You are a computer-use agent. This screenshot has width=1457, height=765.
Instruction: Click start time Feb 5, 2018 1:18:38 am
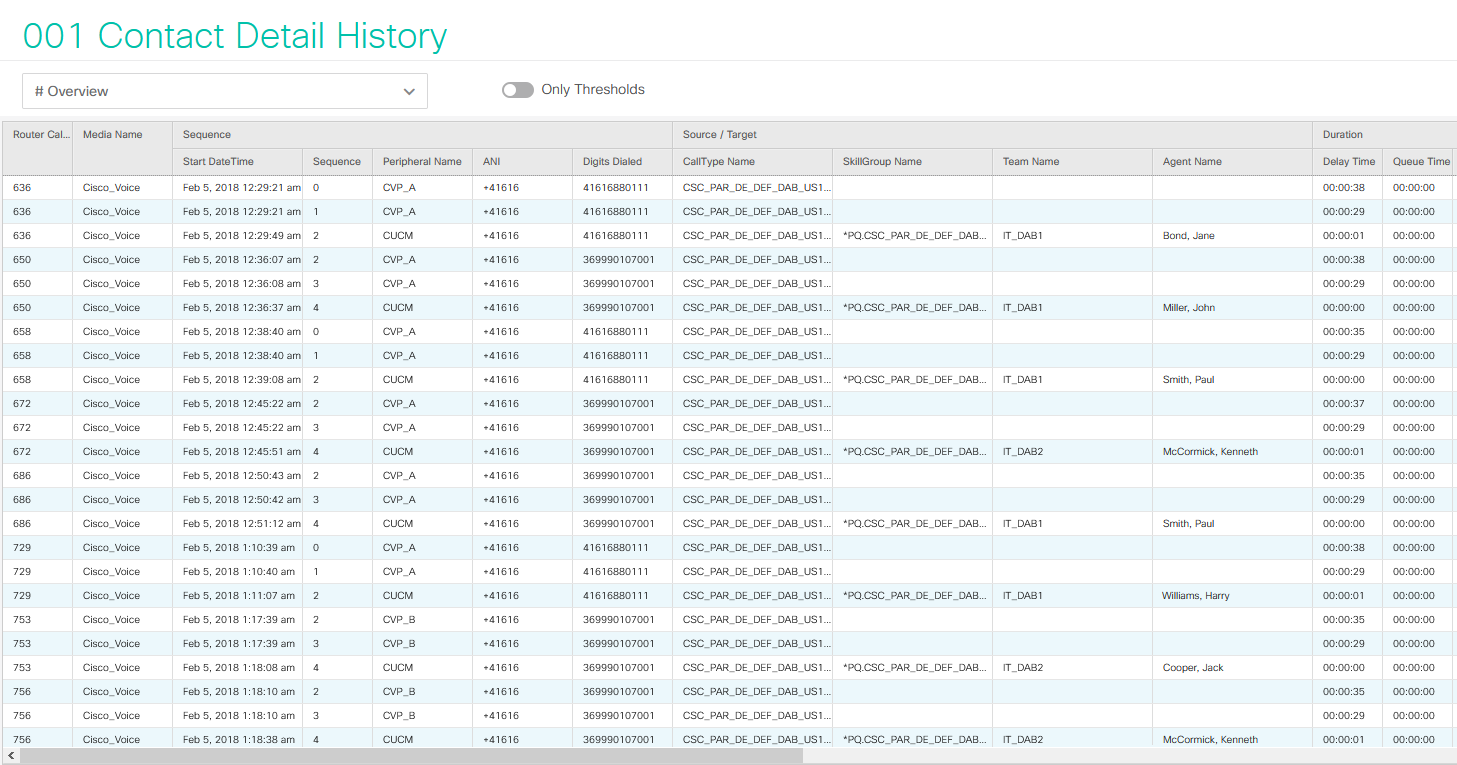238,740
